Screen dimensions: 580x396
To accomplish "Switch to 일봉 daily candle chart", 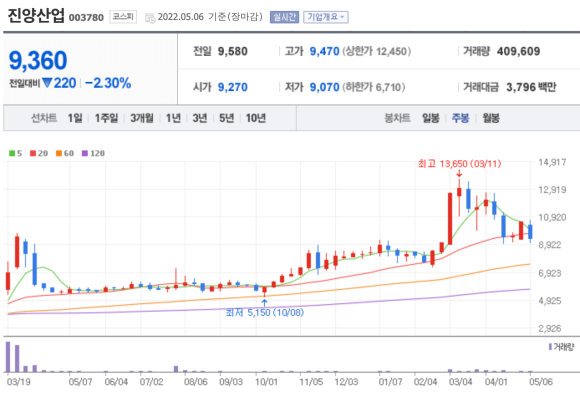I will click(431, 118).
